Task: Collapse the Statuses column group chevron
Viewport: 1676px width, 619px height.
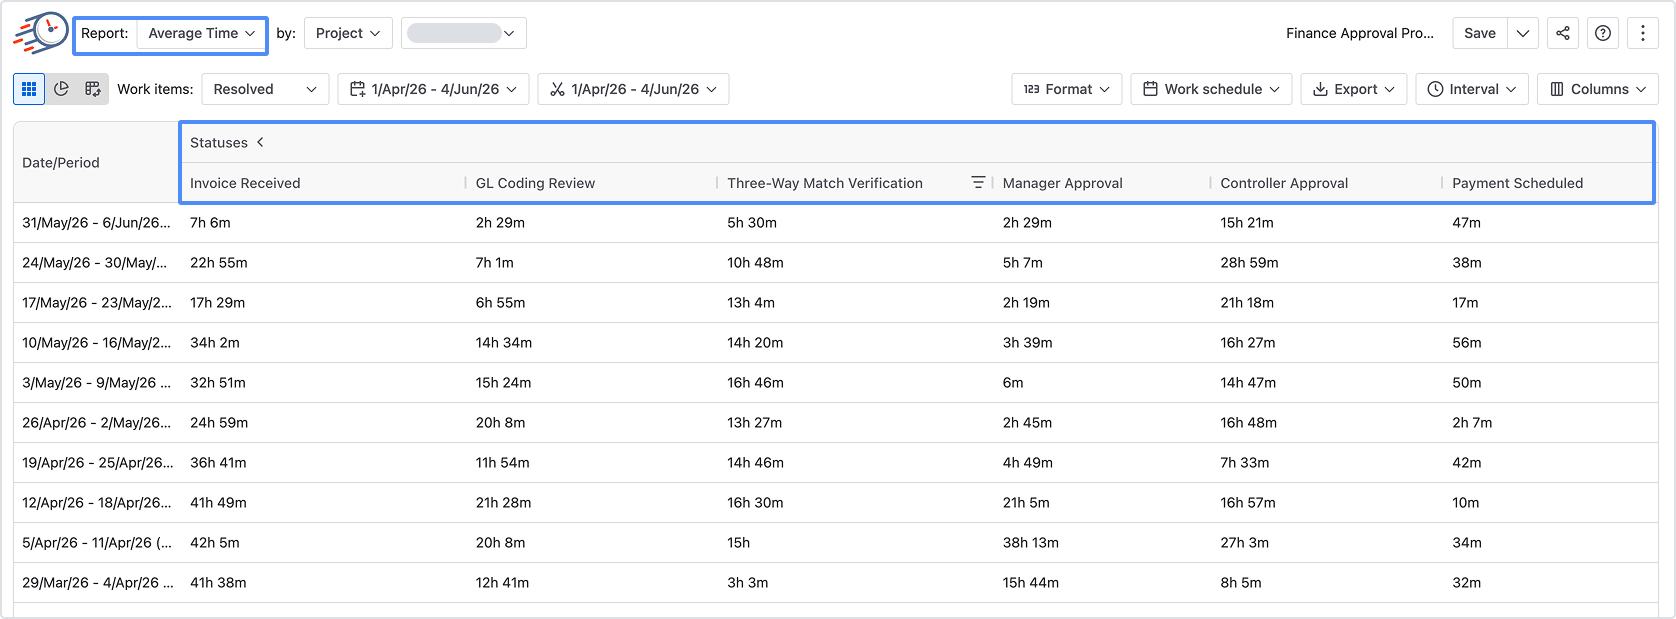Action: click(260, 142)
